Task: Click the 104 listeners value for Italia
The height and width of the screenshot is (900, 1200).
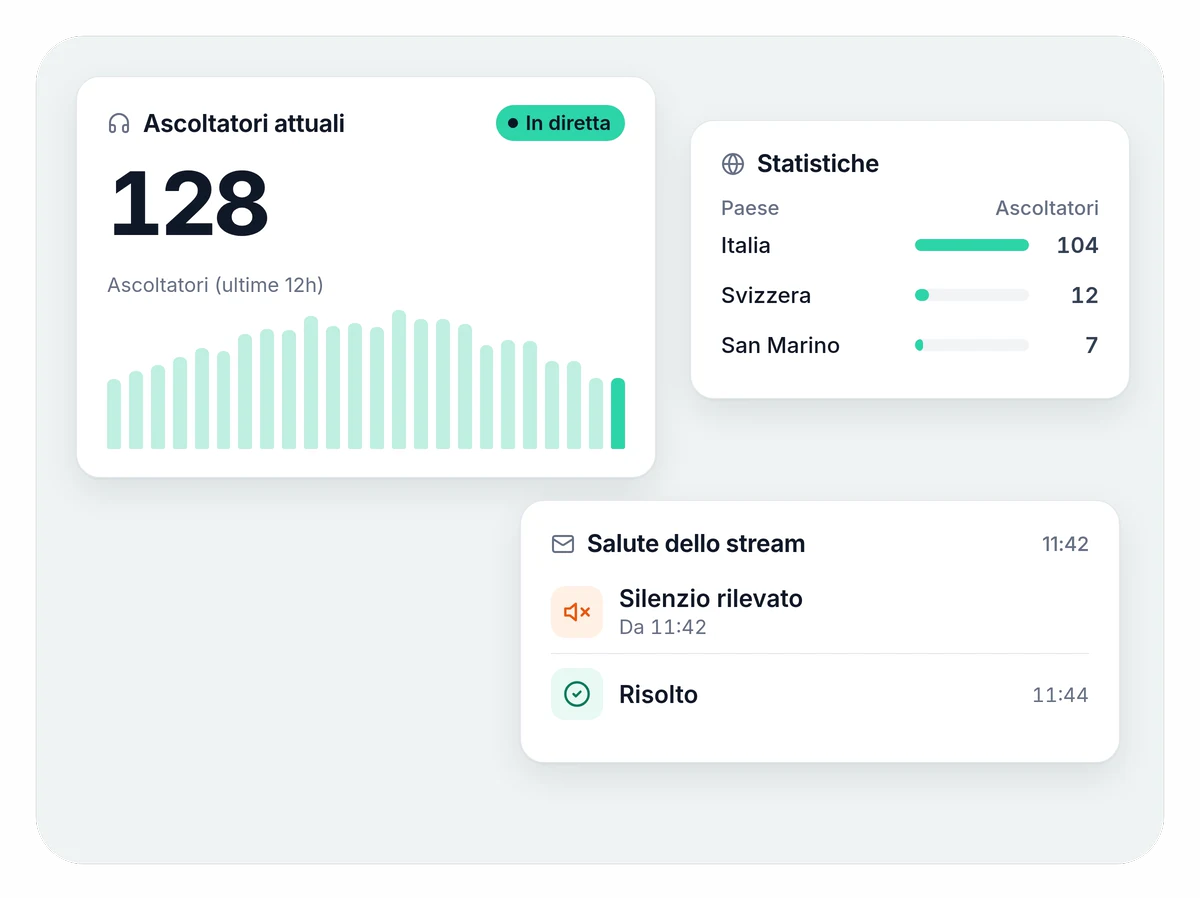Action: click(1077, 245)
